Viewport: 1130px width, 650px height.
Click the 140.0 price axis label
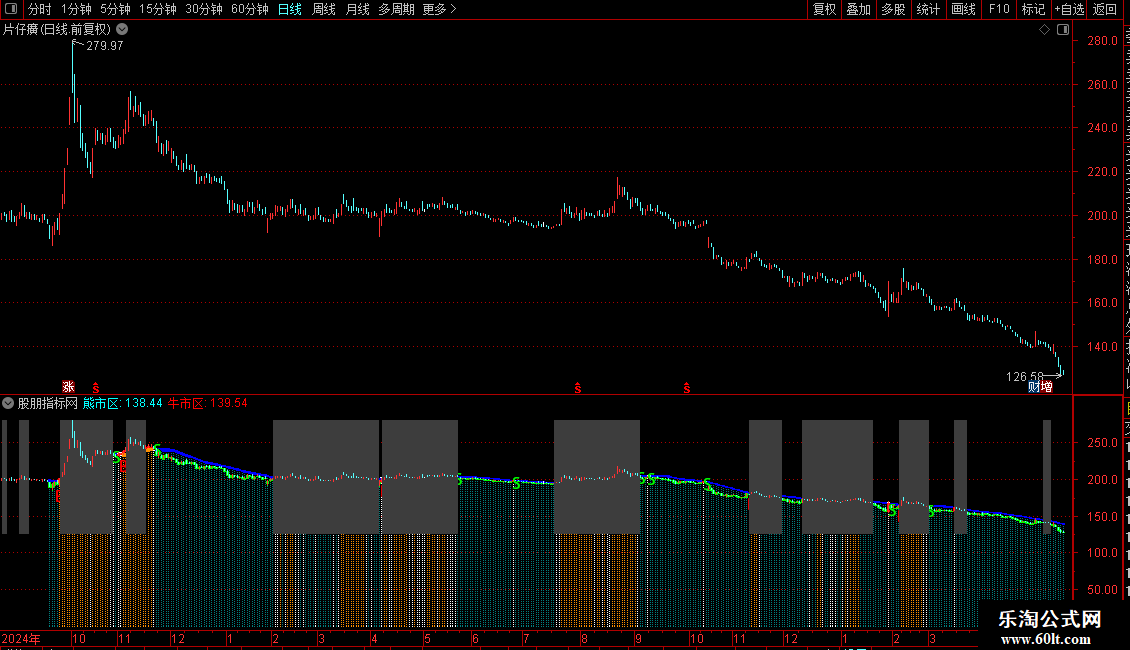tap(1103, 347)
